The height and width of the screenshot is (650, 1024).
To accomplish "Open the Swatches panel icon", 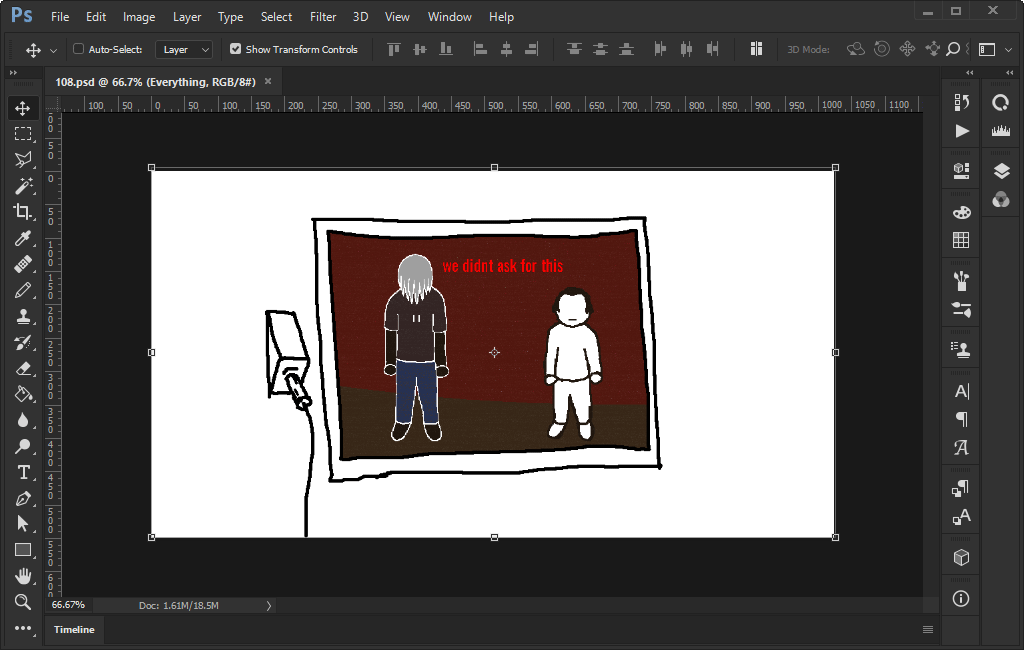I will [961, 240].
